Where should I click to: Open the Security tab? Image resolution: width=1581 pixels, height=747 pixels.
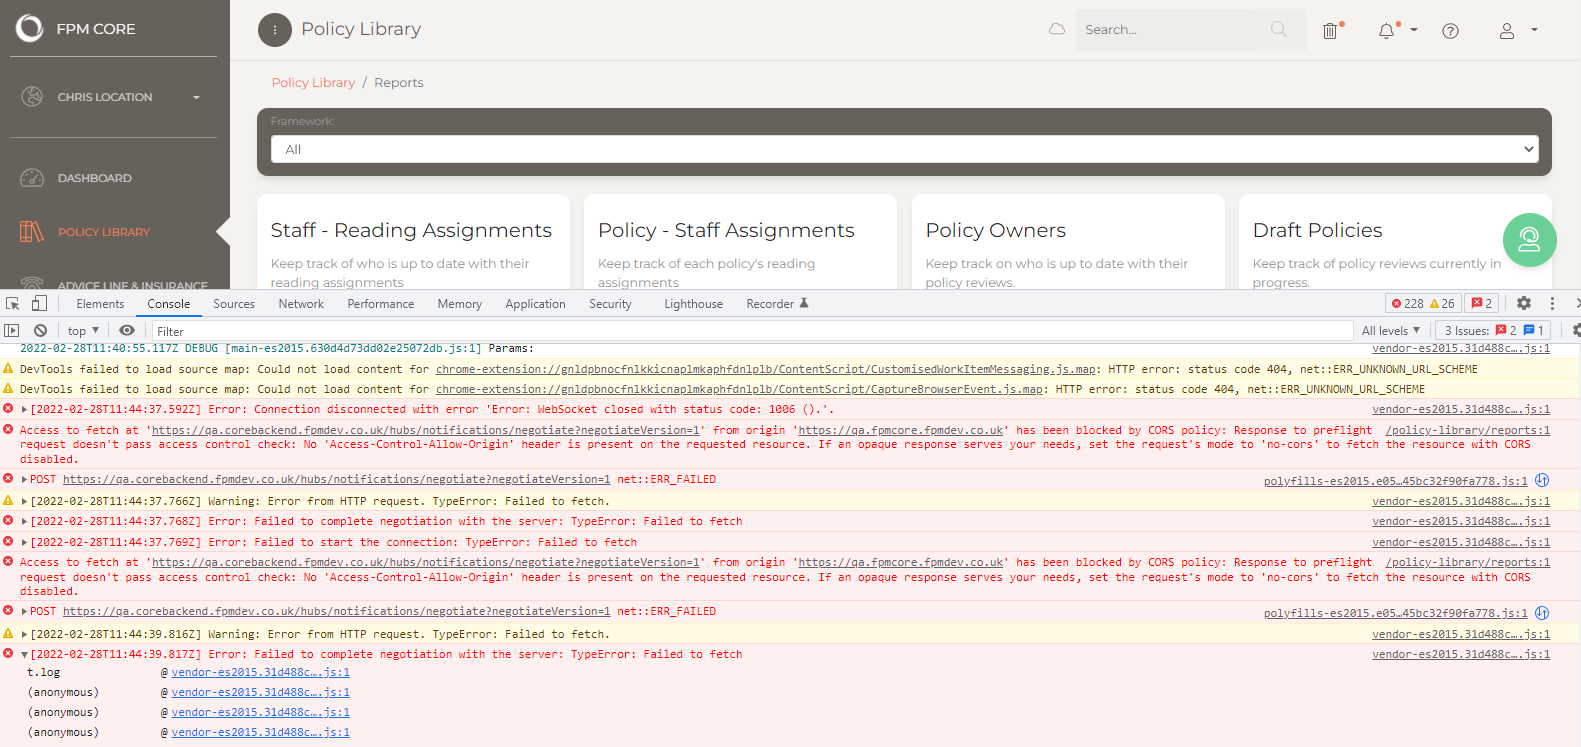click(610, 304)
